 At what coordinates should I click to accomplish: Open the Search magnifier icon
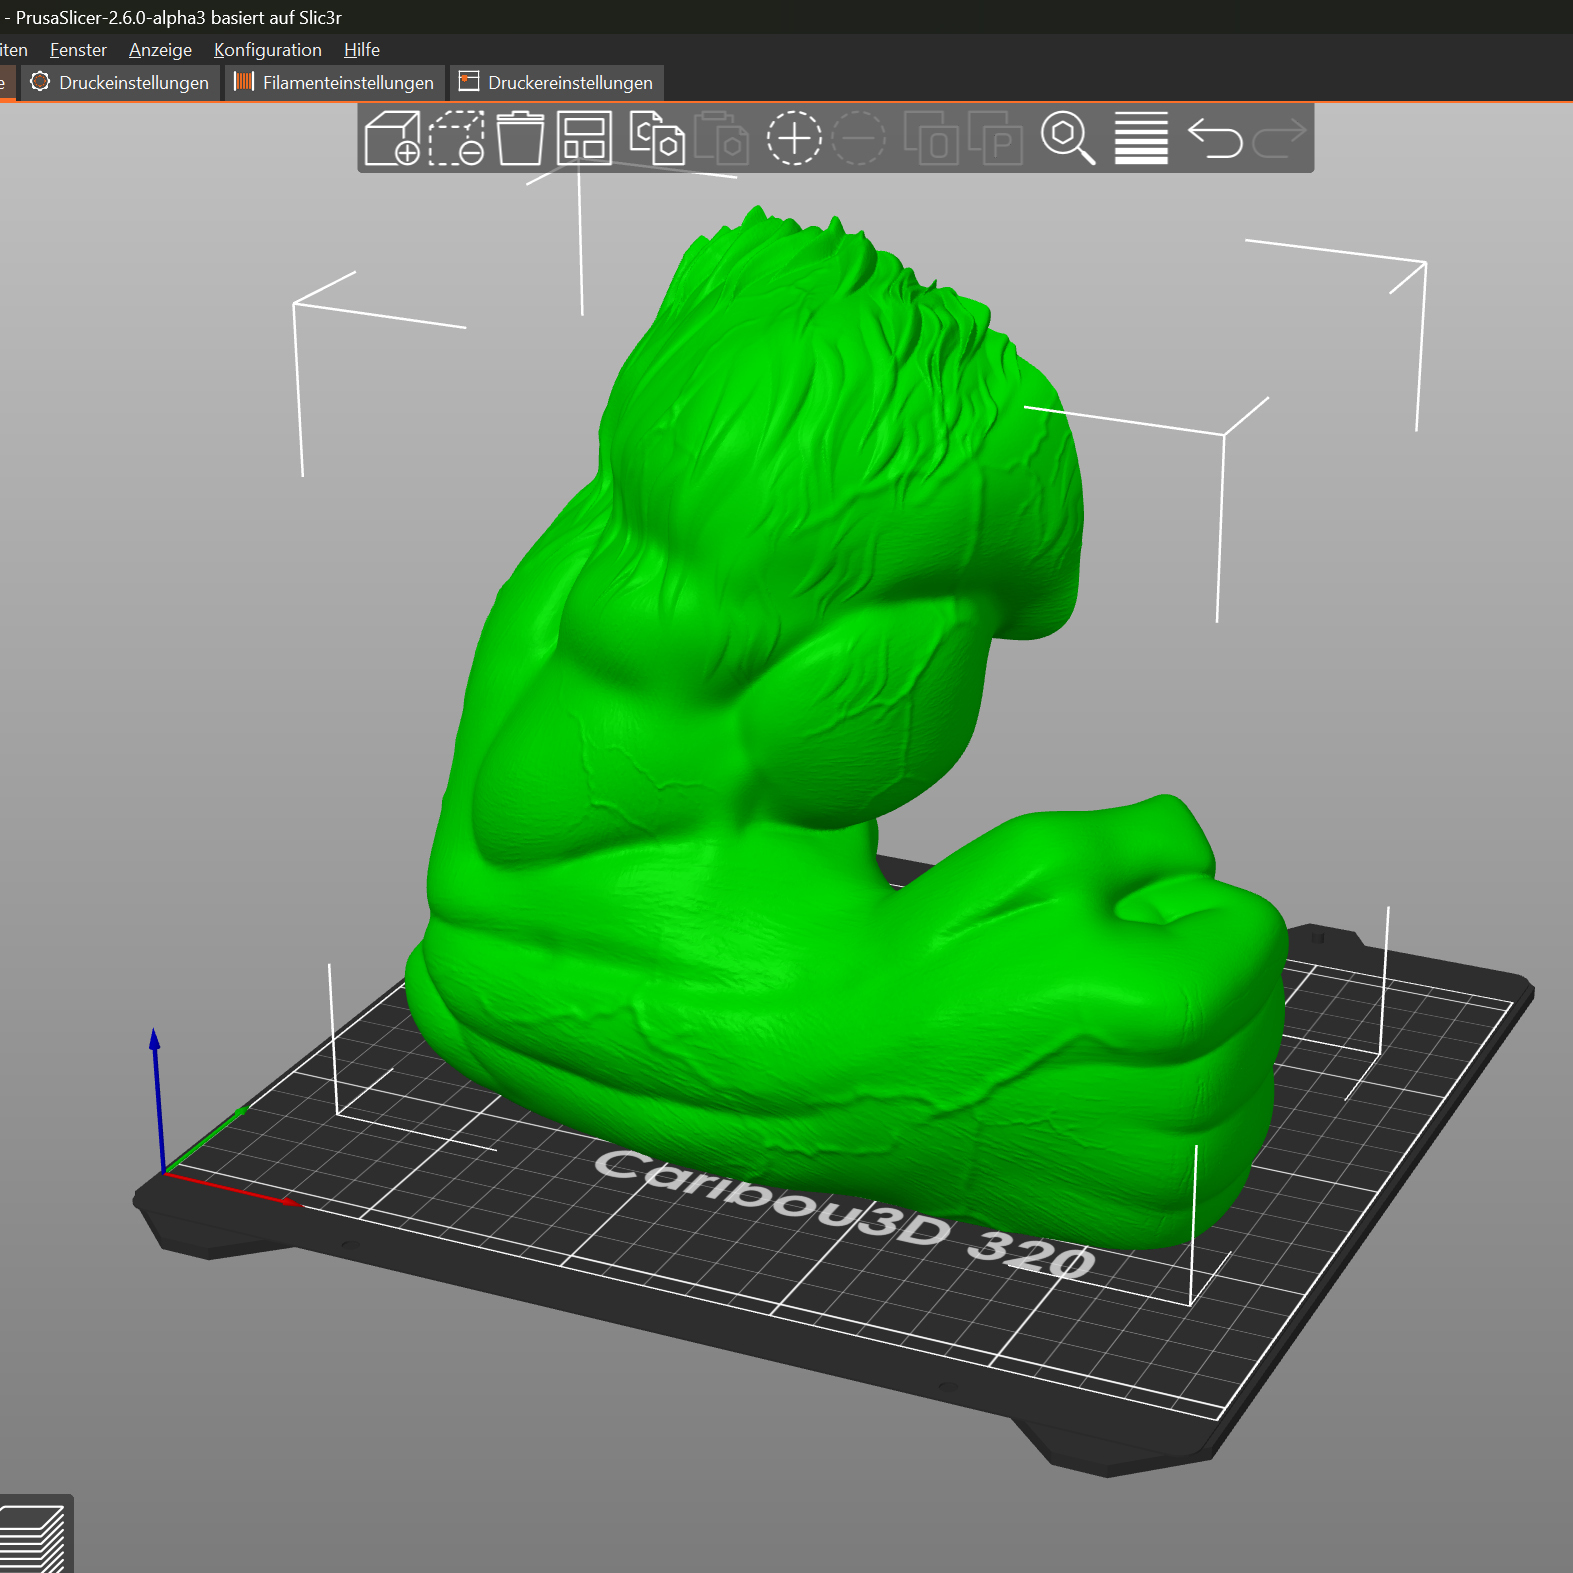1068,138
